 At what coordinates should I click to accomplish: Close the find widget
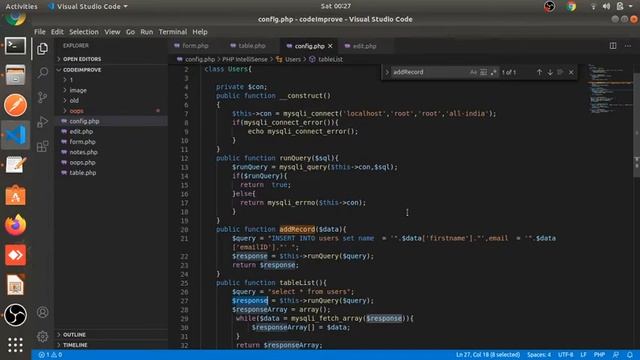pos(571,72)
